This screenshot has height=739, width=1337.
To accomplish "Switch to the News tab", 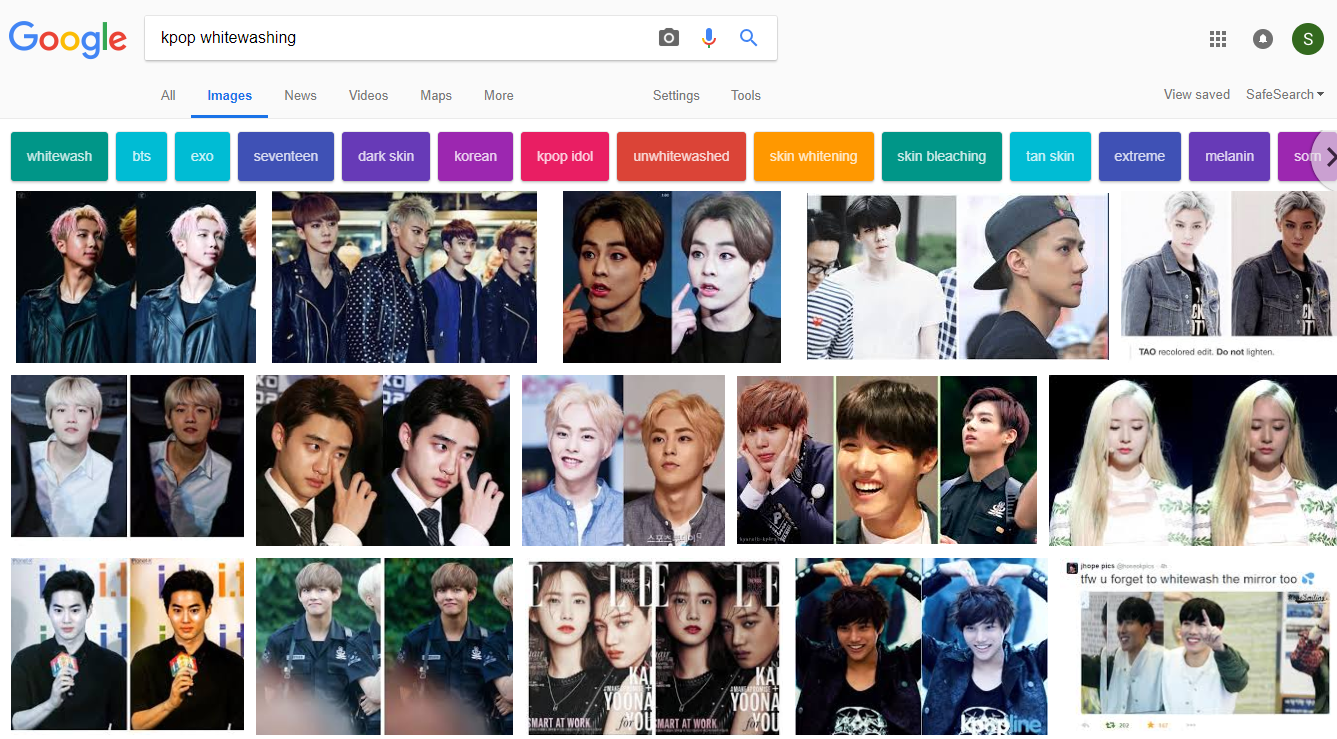I will 300,95.
